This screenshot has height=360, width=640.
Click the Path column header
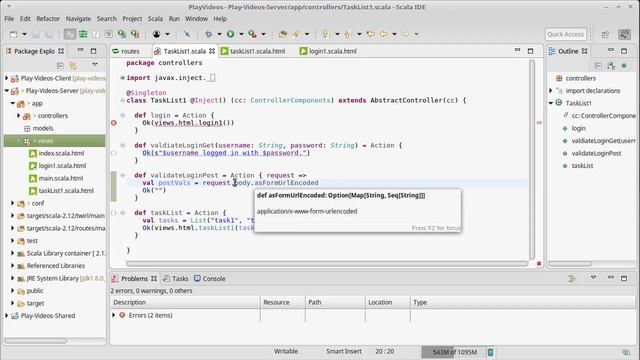click(x=335, y=302)
